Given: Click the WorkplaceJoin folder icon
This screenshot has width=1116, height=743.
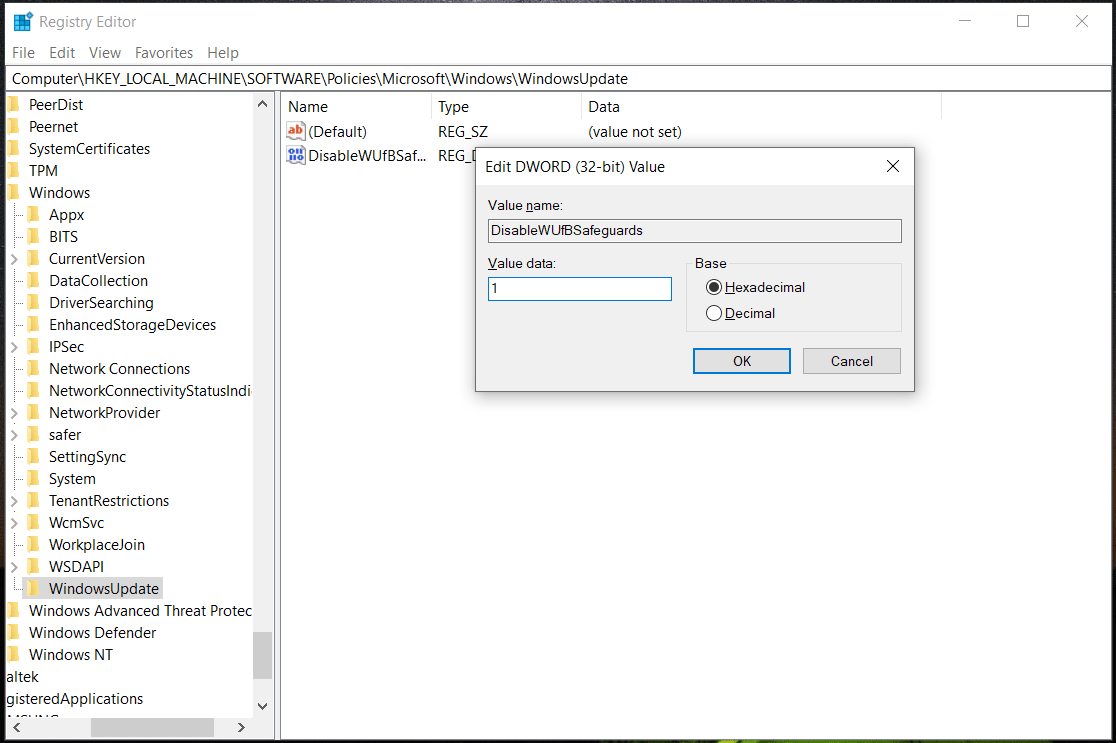Looking at the screenshot, I should 33,546.
